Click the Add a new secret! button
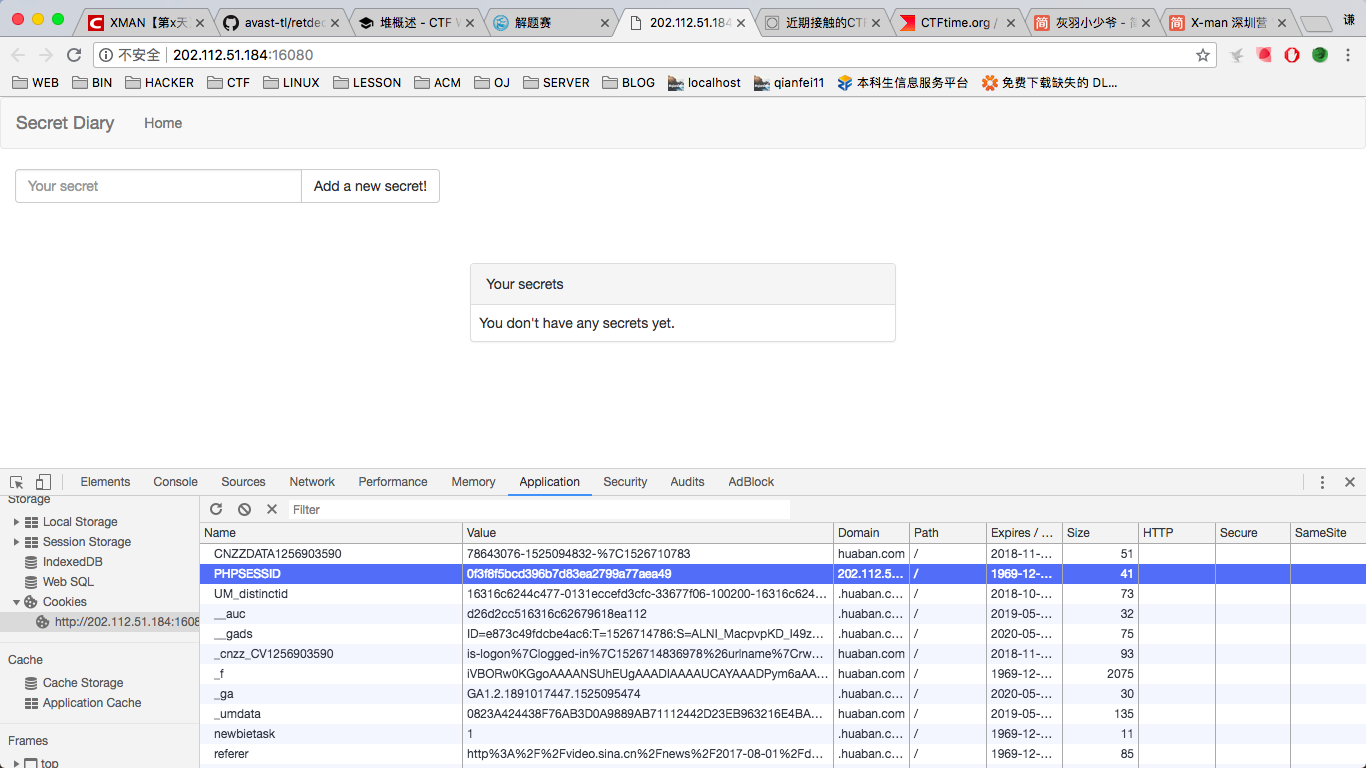Screen dimensions: 1366x768 370,186
